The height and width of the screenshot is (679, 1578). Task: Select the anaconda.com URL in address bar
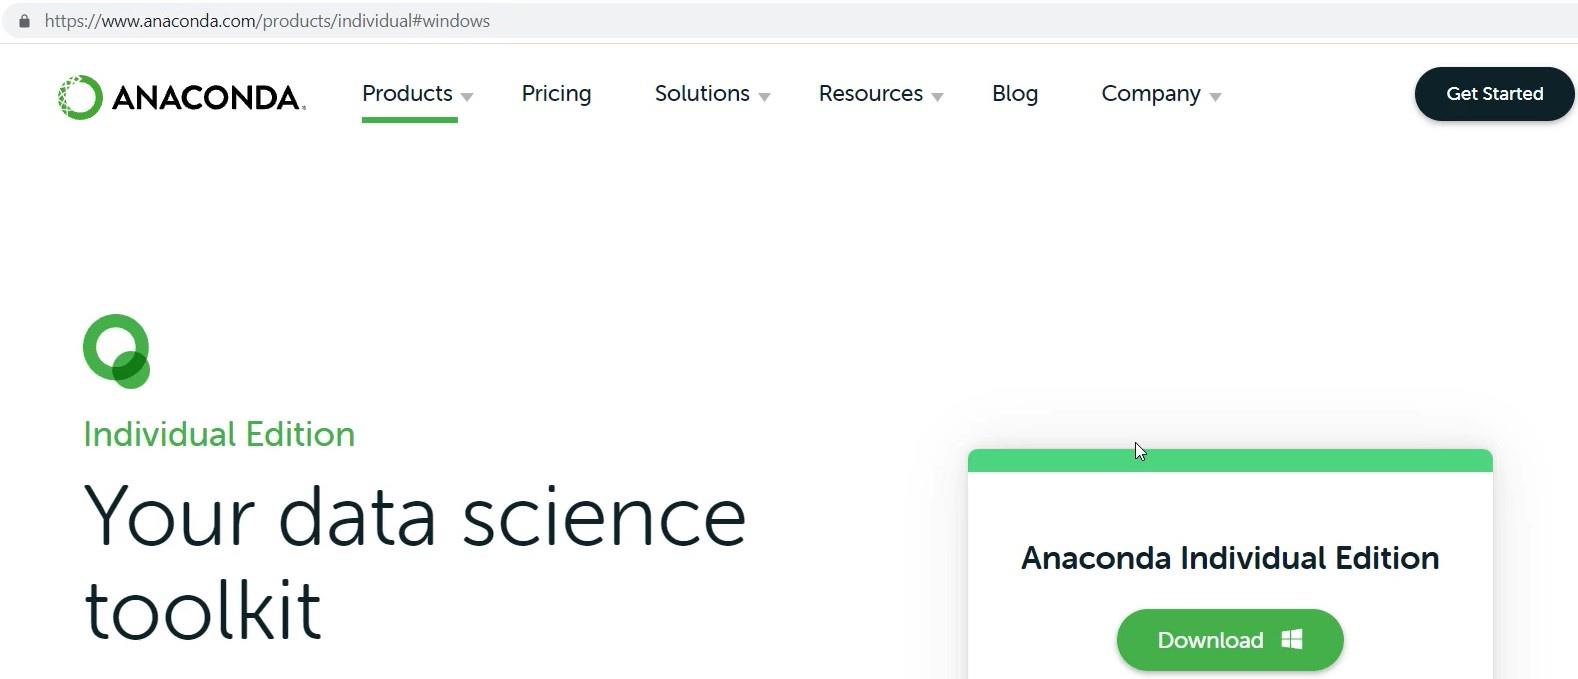[267, 21]
